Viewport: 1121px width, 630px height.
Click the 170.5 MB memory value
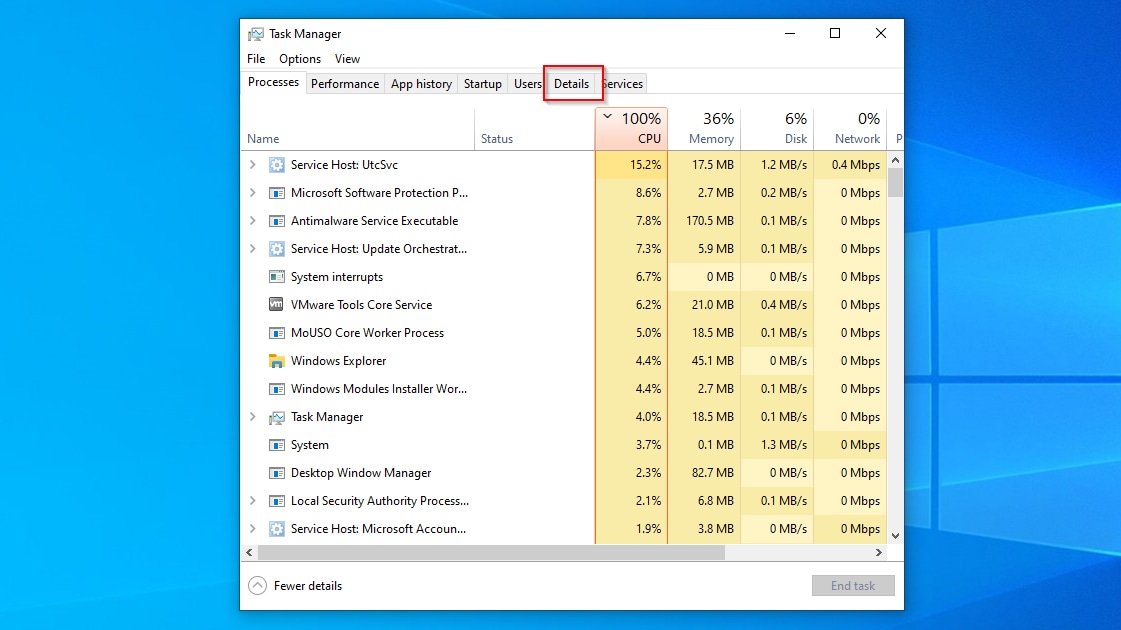[710, 221]
